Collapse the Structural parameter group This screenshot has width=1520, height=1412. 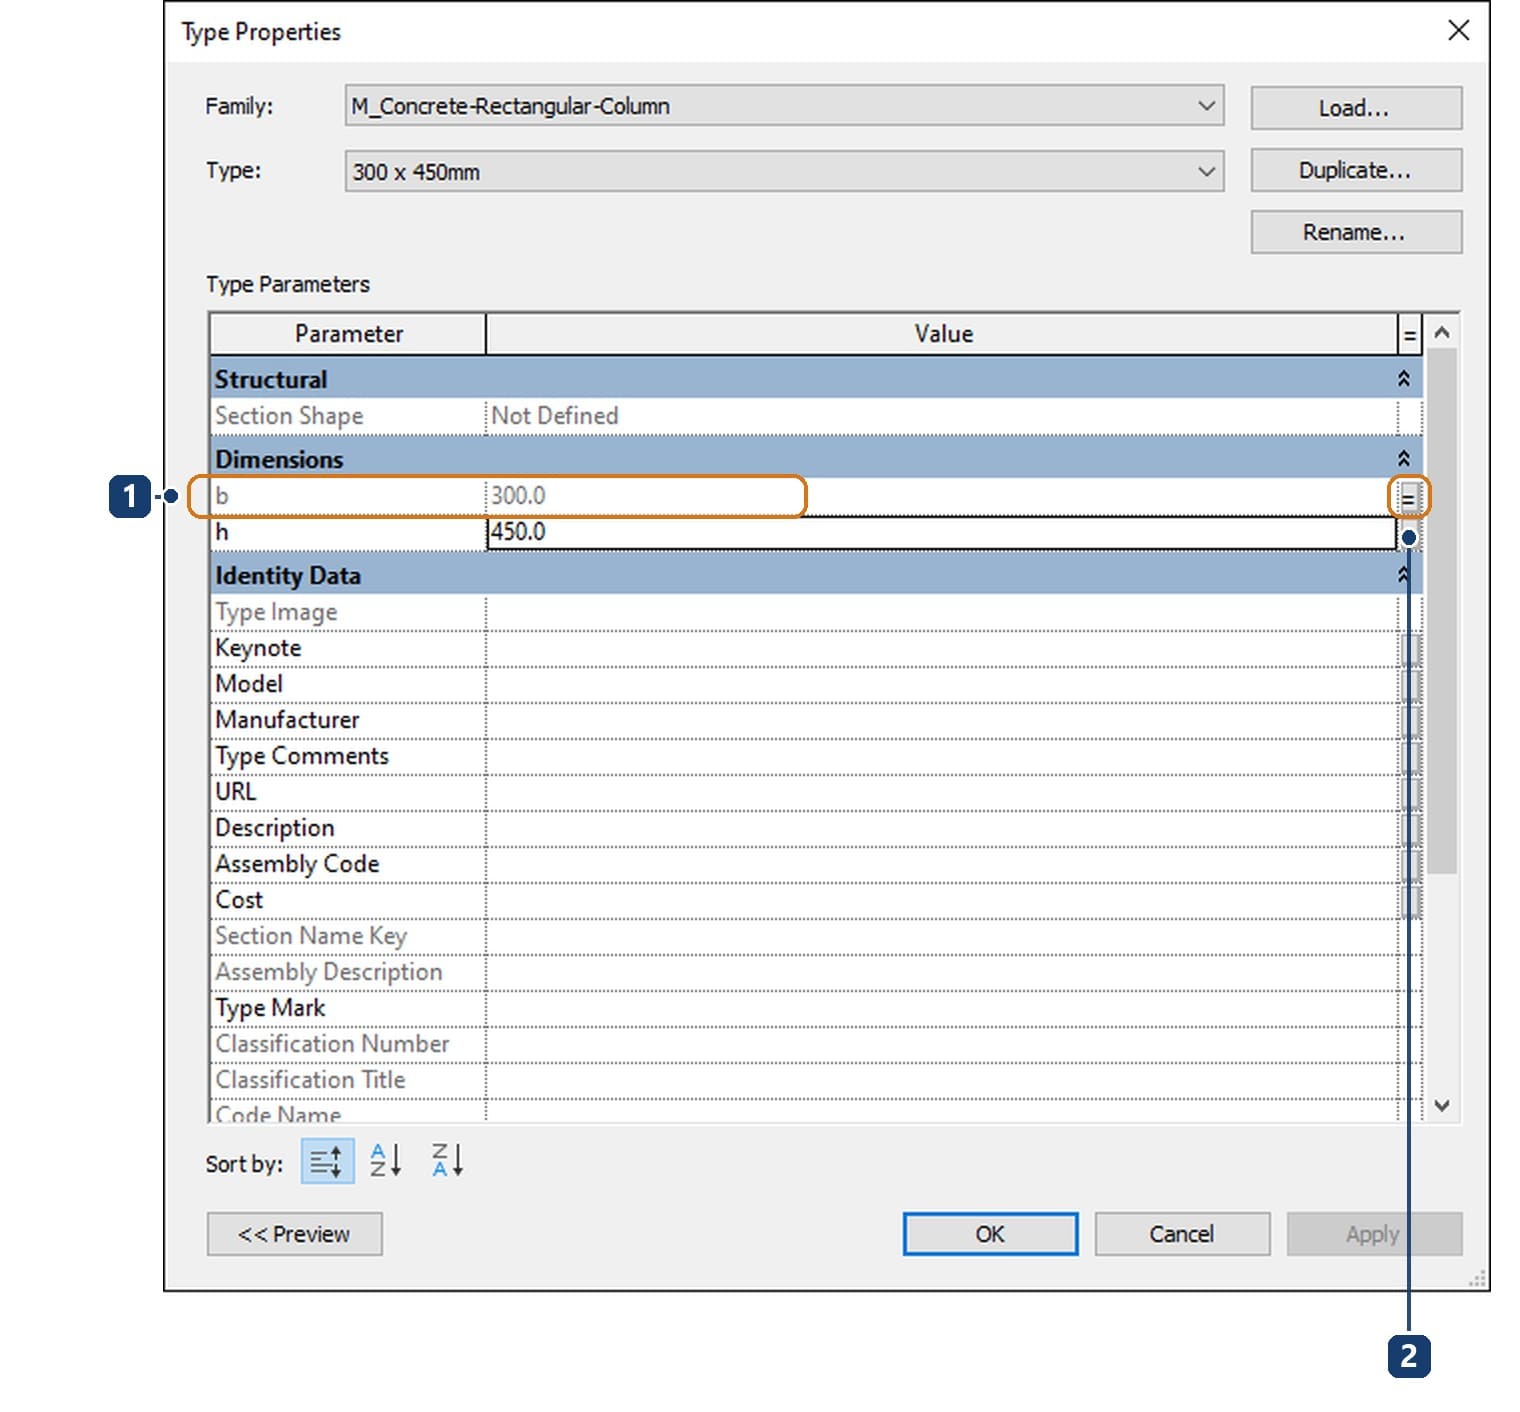pyautogui.click(x=1404, y=379)
